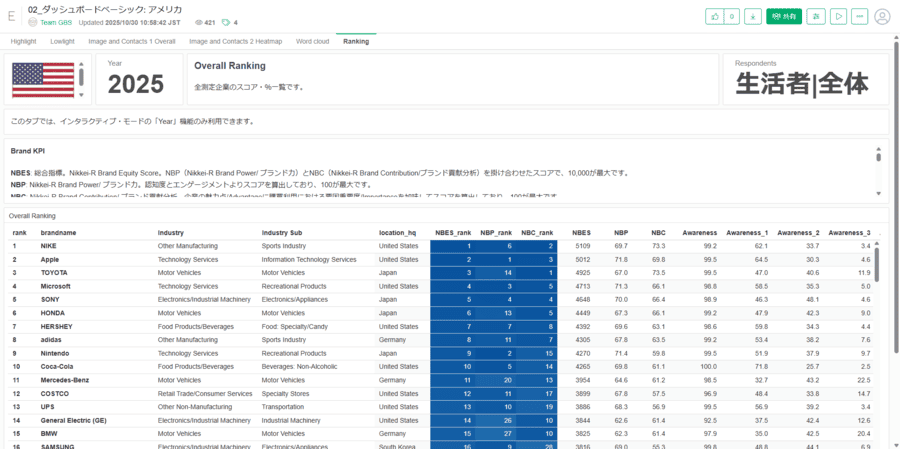Click the play triangle icon
Viewport: 900px width, 449px height.
(837, 17)
